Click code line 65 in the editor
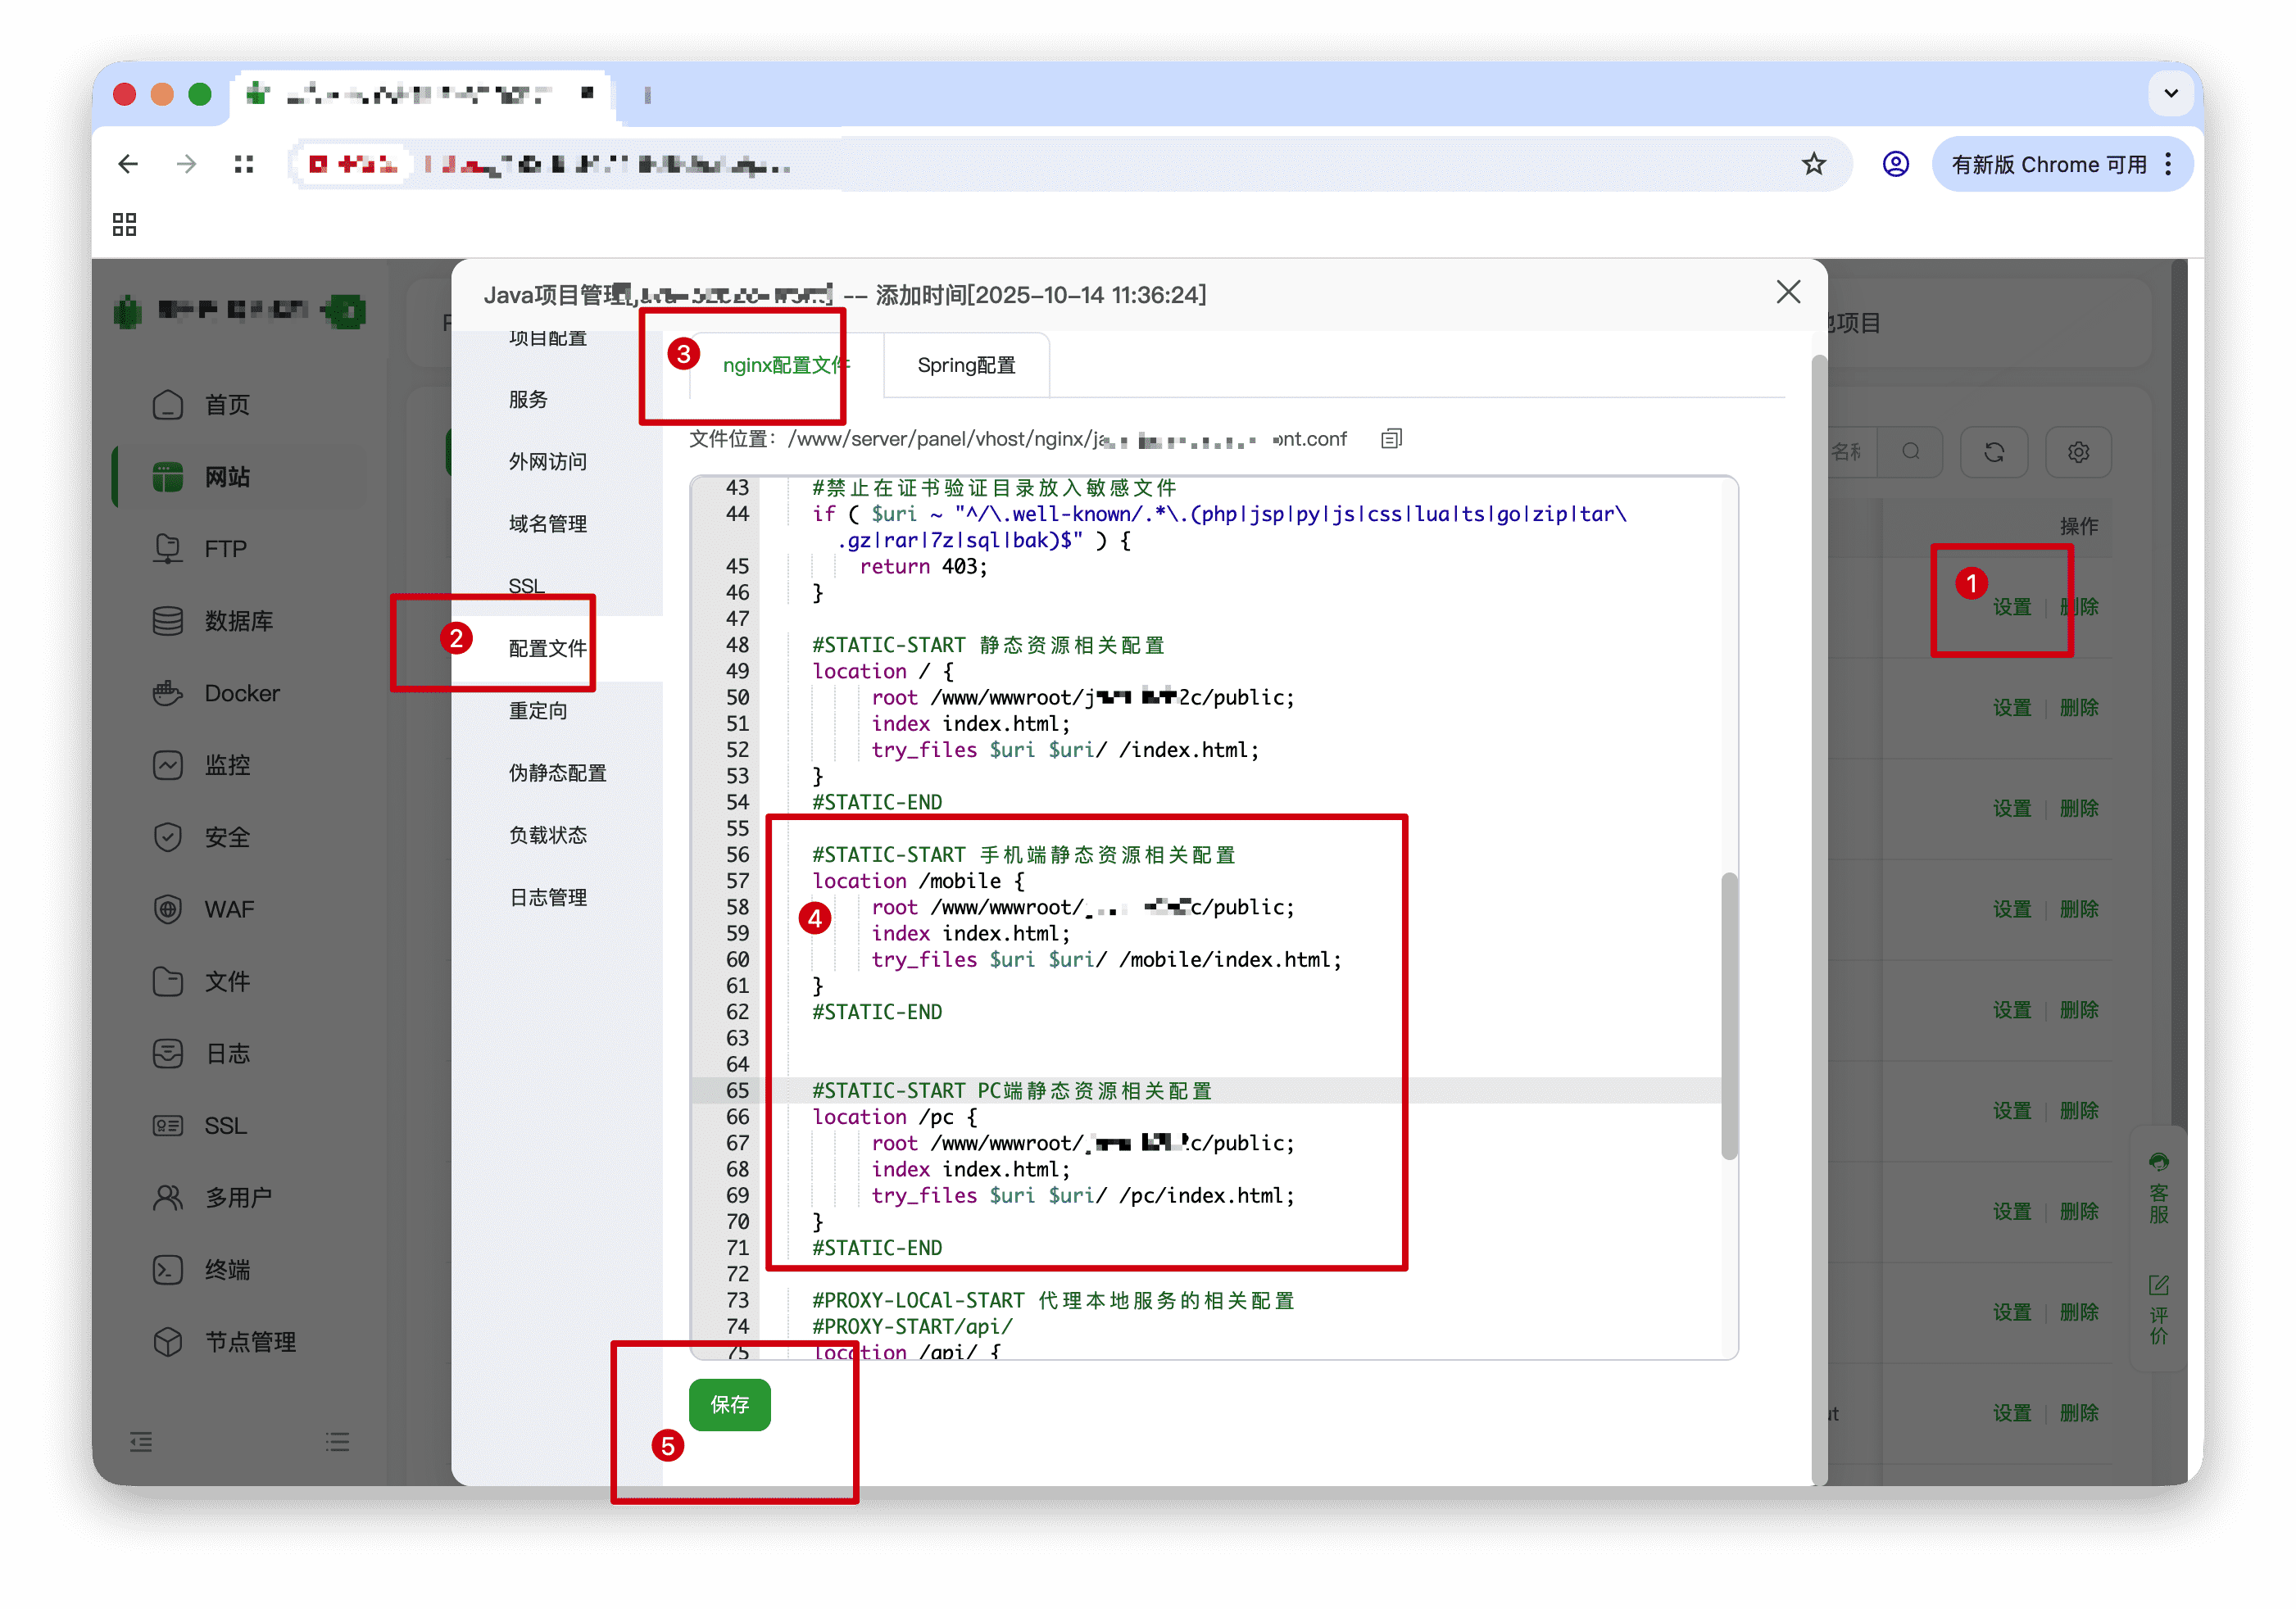The width and height of the screenshot is (2296, 1609). pyautogui.click(x=1010, y=1090)
